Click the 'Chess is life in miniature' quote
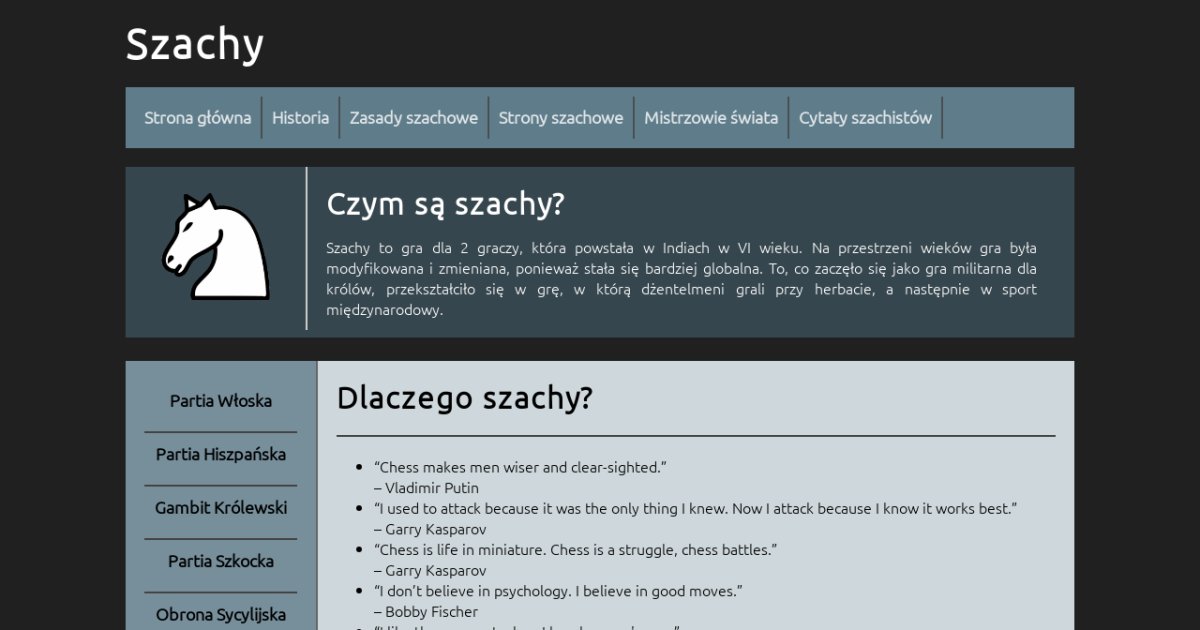 pyautogui.click(x=575, y=550)
